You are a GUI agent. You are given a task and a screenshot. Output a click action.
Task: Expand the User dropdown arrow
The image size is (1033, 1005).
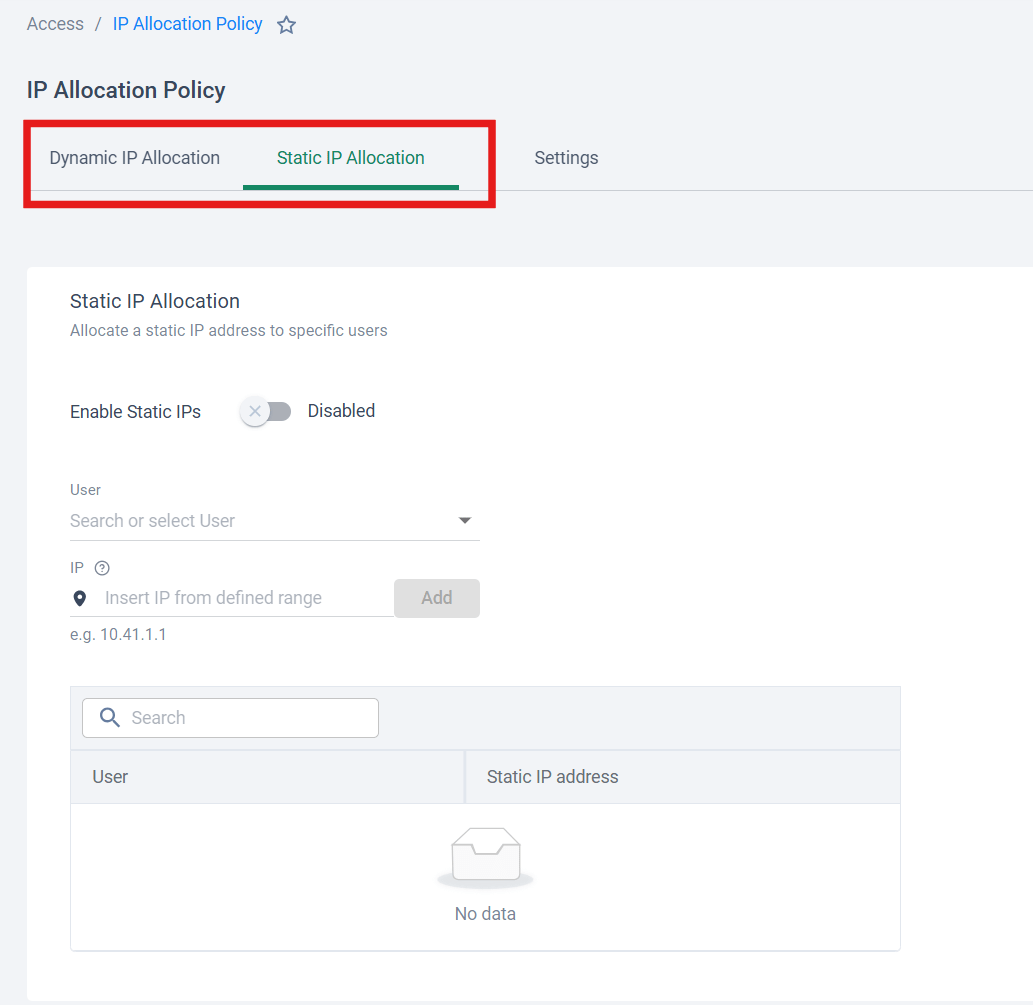tap(465, 521)
